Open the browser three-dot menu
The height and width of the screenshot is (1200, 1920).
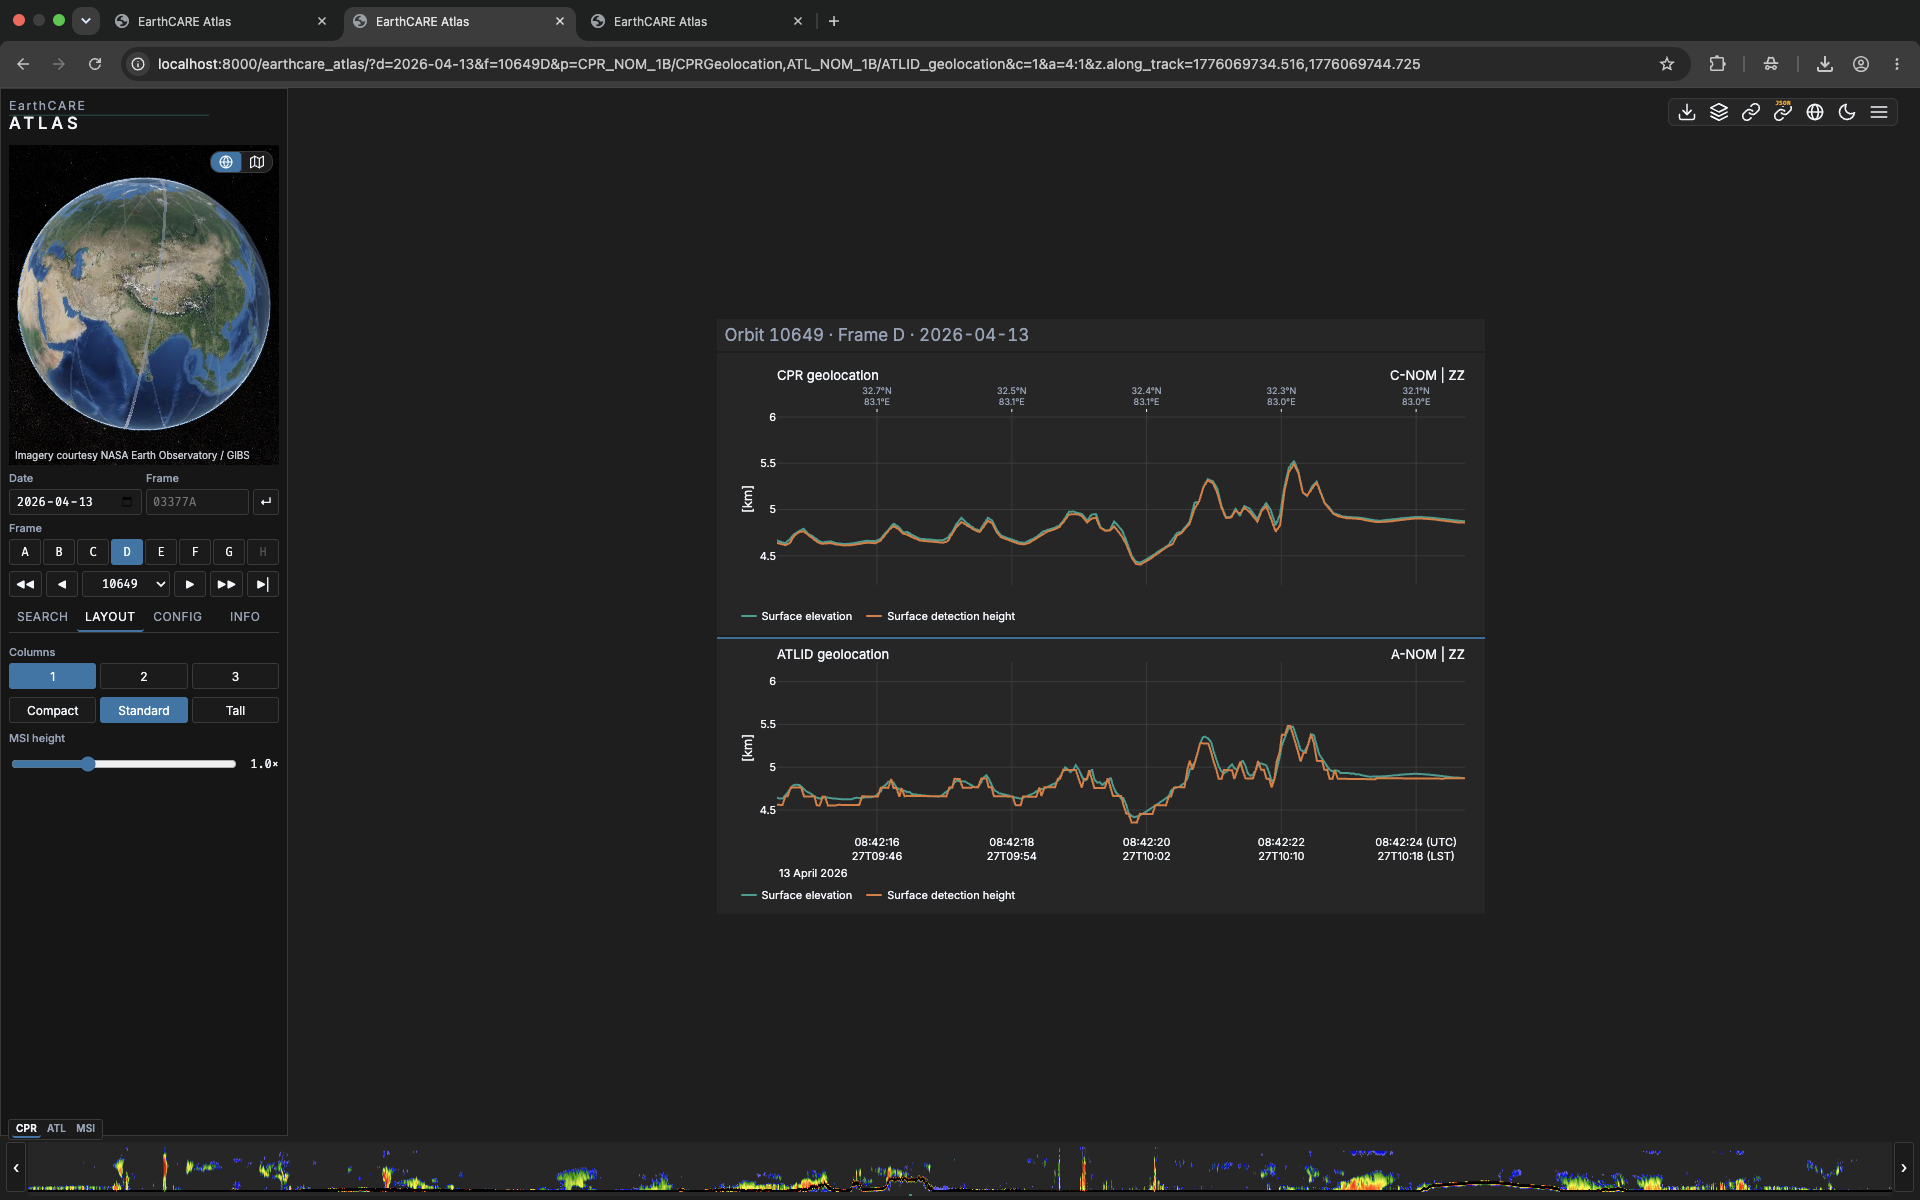point(1897,64)
